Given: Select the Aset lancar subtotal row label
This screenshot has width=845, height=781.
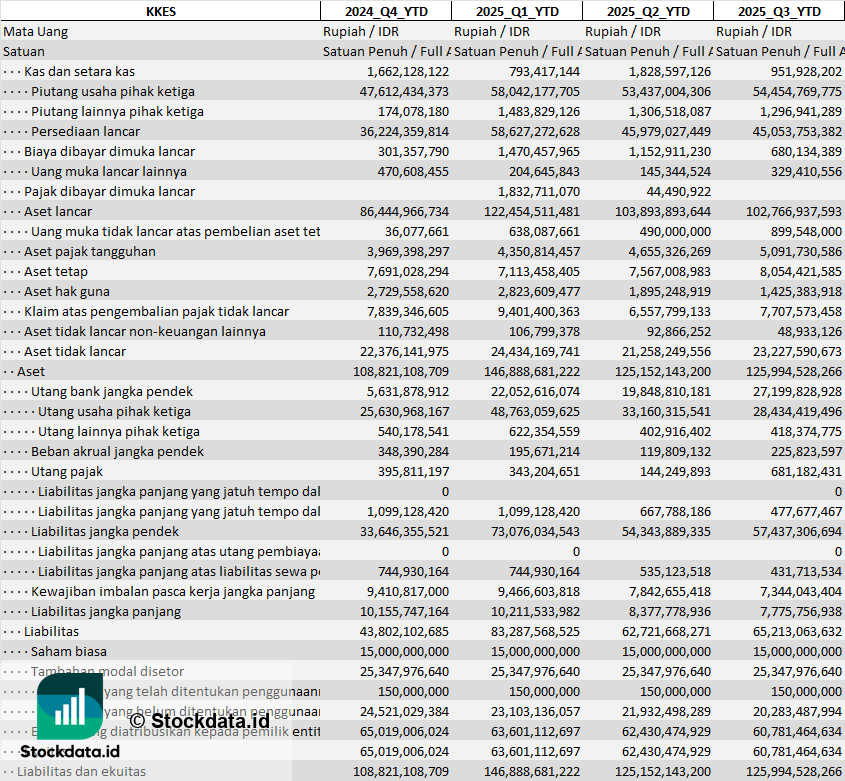Looking at the screenshot, I should [x=58, y=211].
